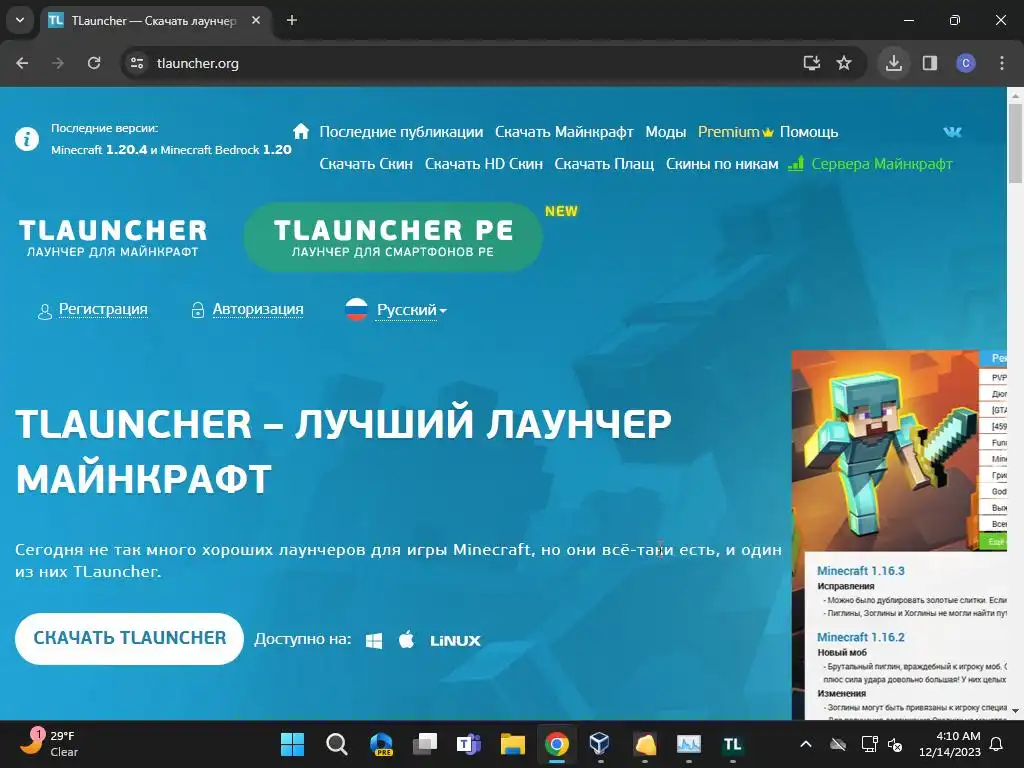Open Сервера Майнкрафт link
The width and height of the screenshot is (1024, 768).
click(871, 164)
